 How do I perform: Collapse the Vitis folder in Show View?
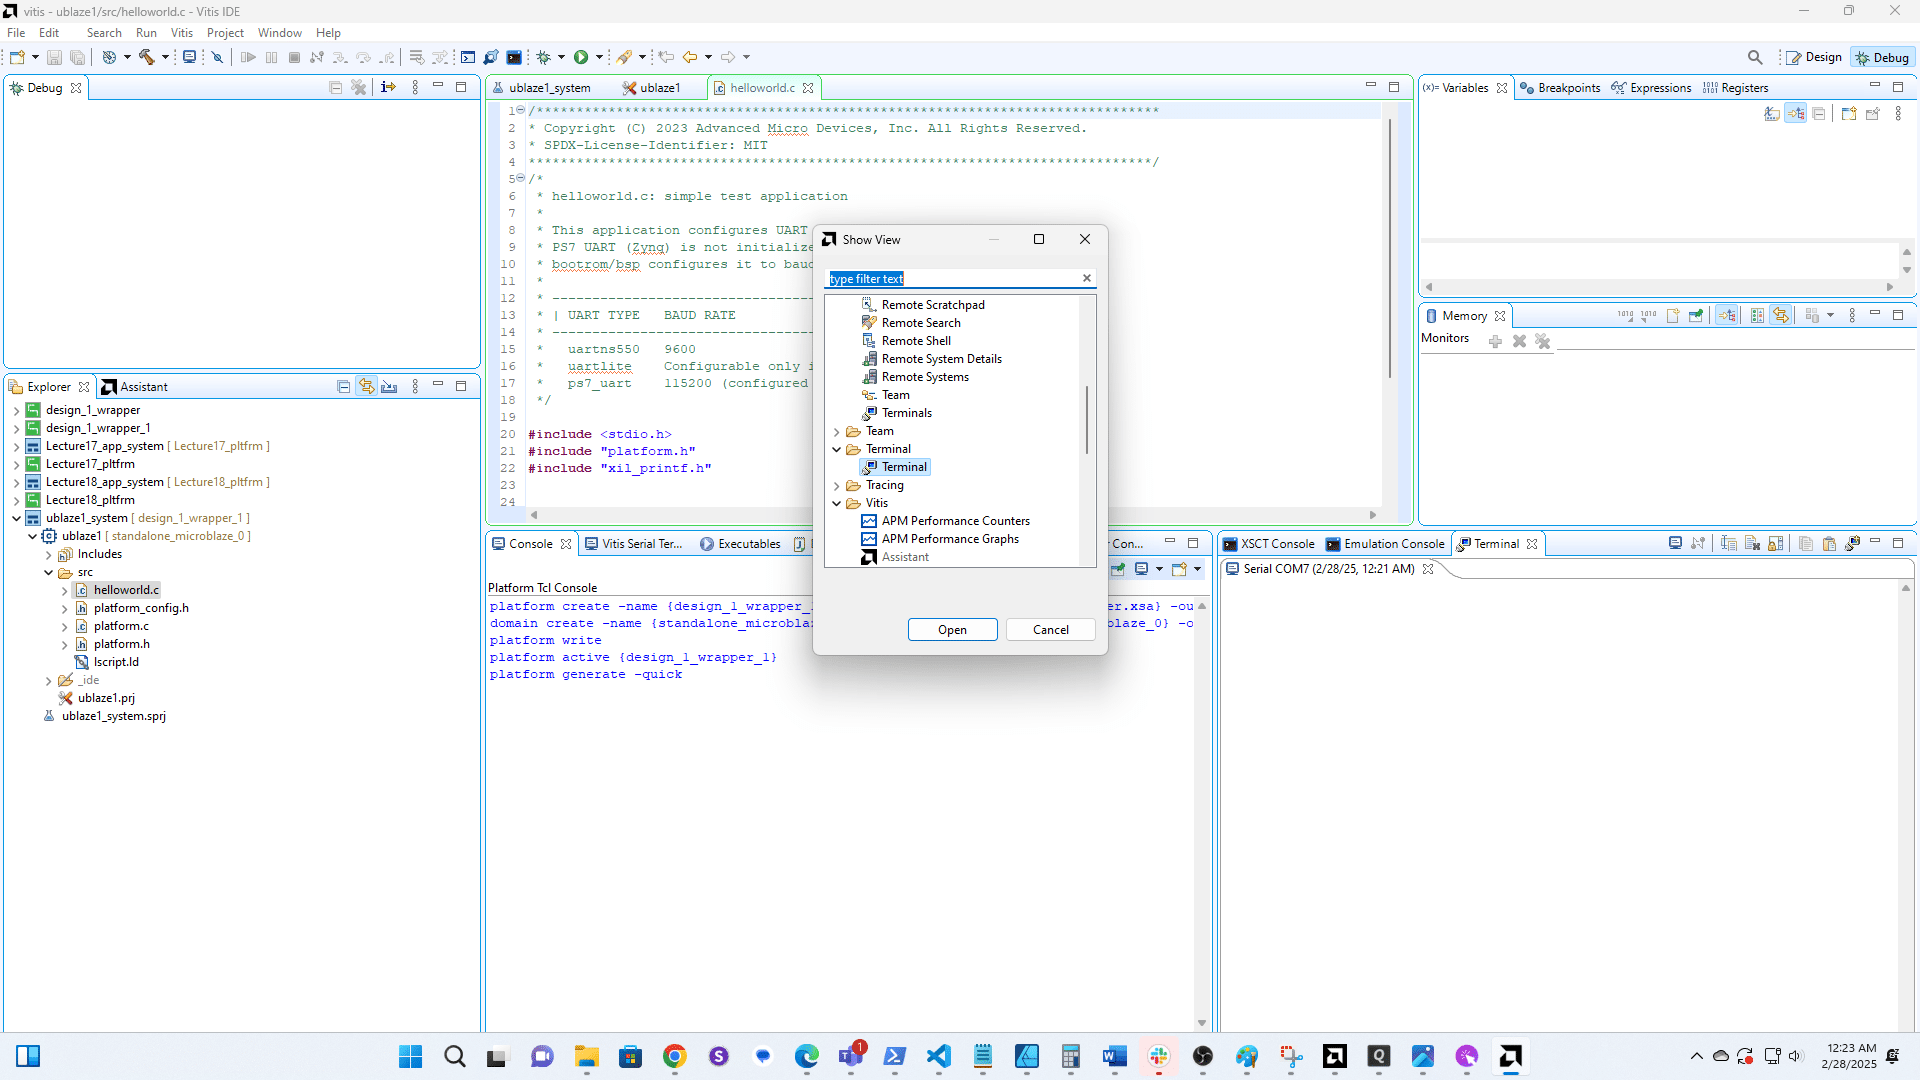[837, 504]
